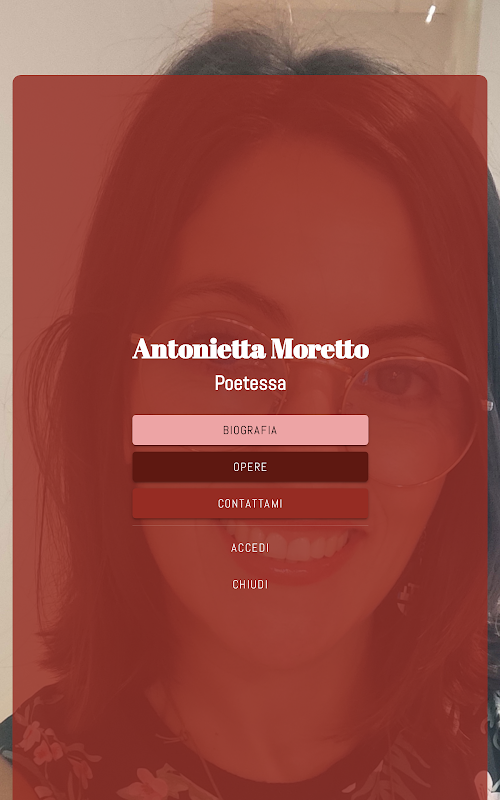500x800 pixels.
Task: Click the empty red overlay area below Chiudi
Action: click(x=250, y=689)
